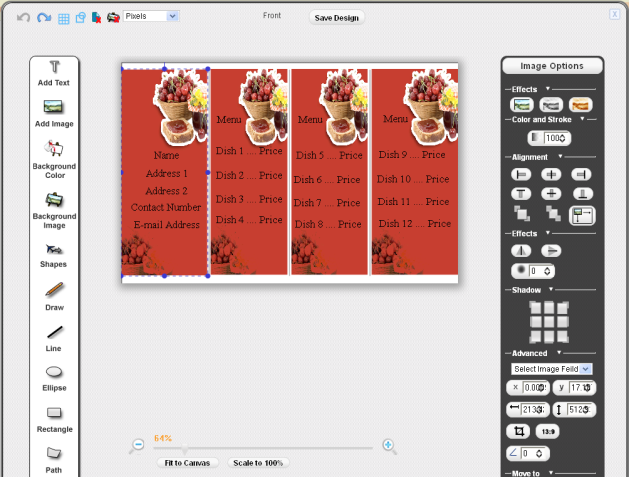Viewport: 629px width, 477px height.
Task: Open the Shapes tool
Action: (x=54, y=254)
